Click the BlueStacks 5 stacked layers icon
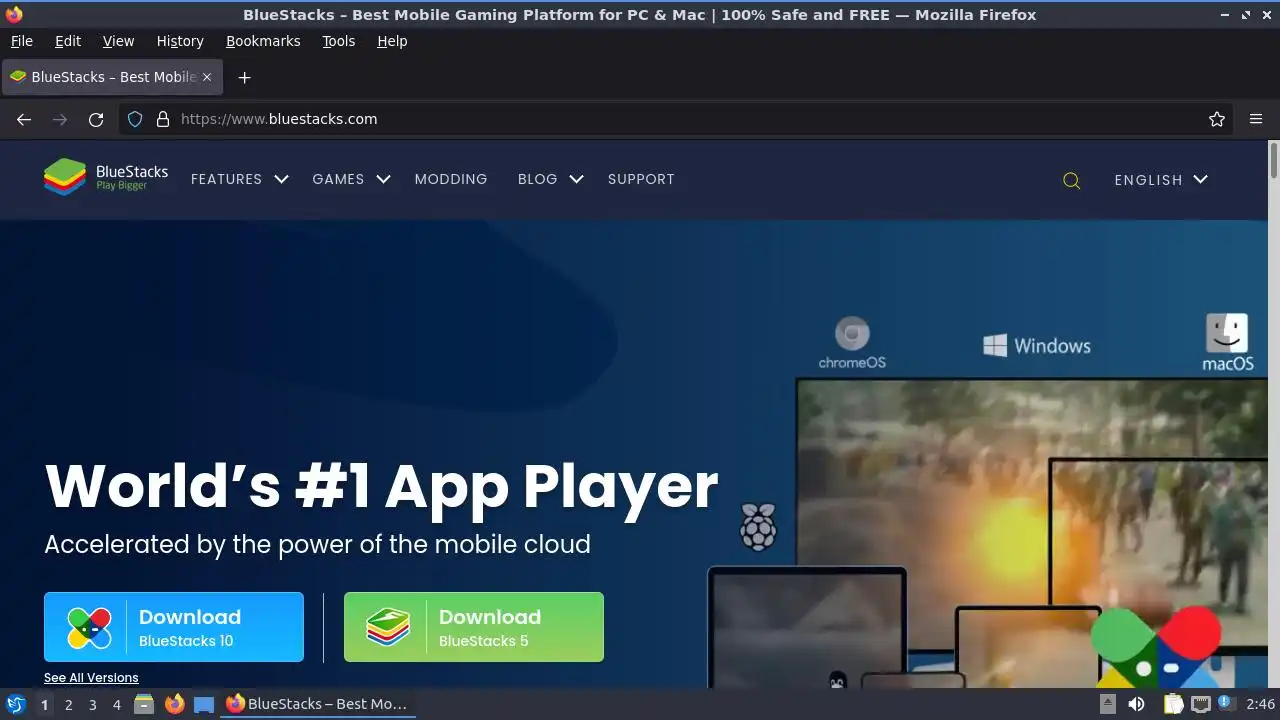Screen dimensions: 1280x720 (388, 628)
